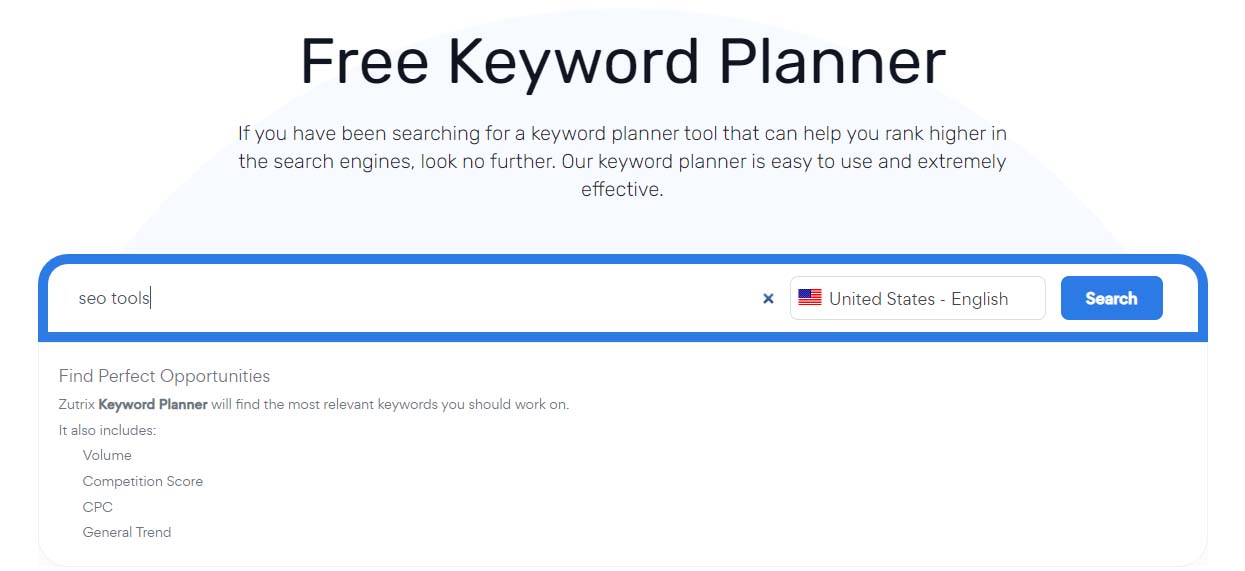
Task: Choose the 'Competition Score' list item
Action: pos(142,481)
